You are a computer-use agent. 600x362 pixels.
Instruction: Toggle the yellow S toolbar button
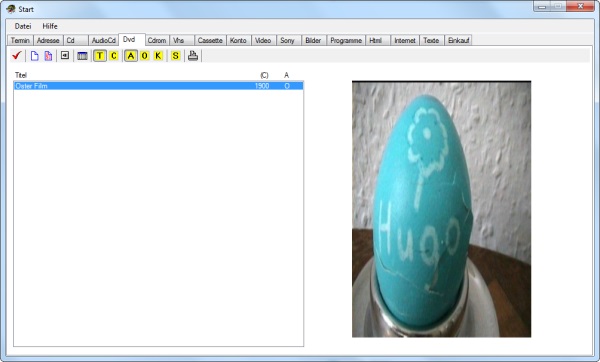point(176,56)
